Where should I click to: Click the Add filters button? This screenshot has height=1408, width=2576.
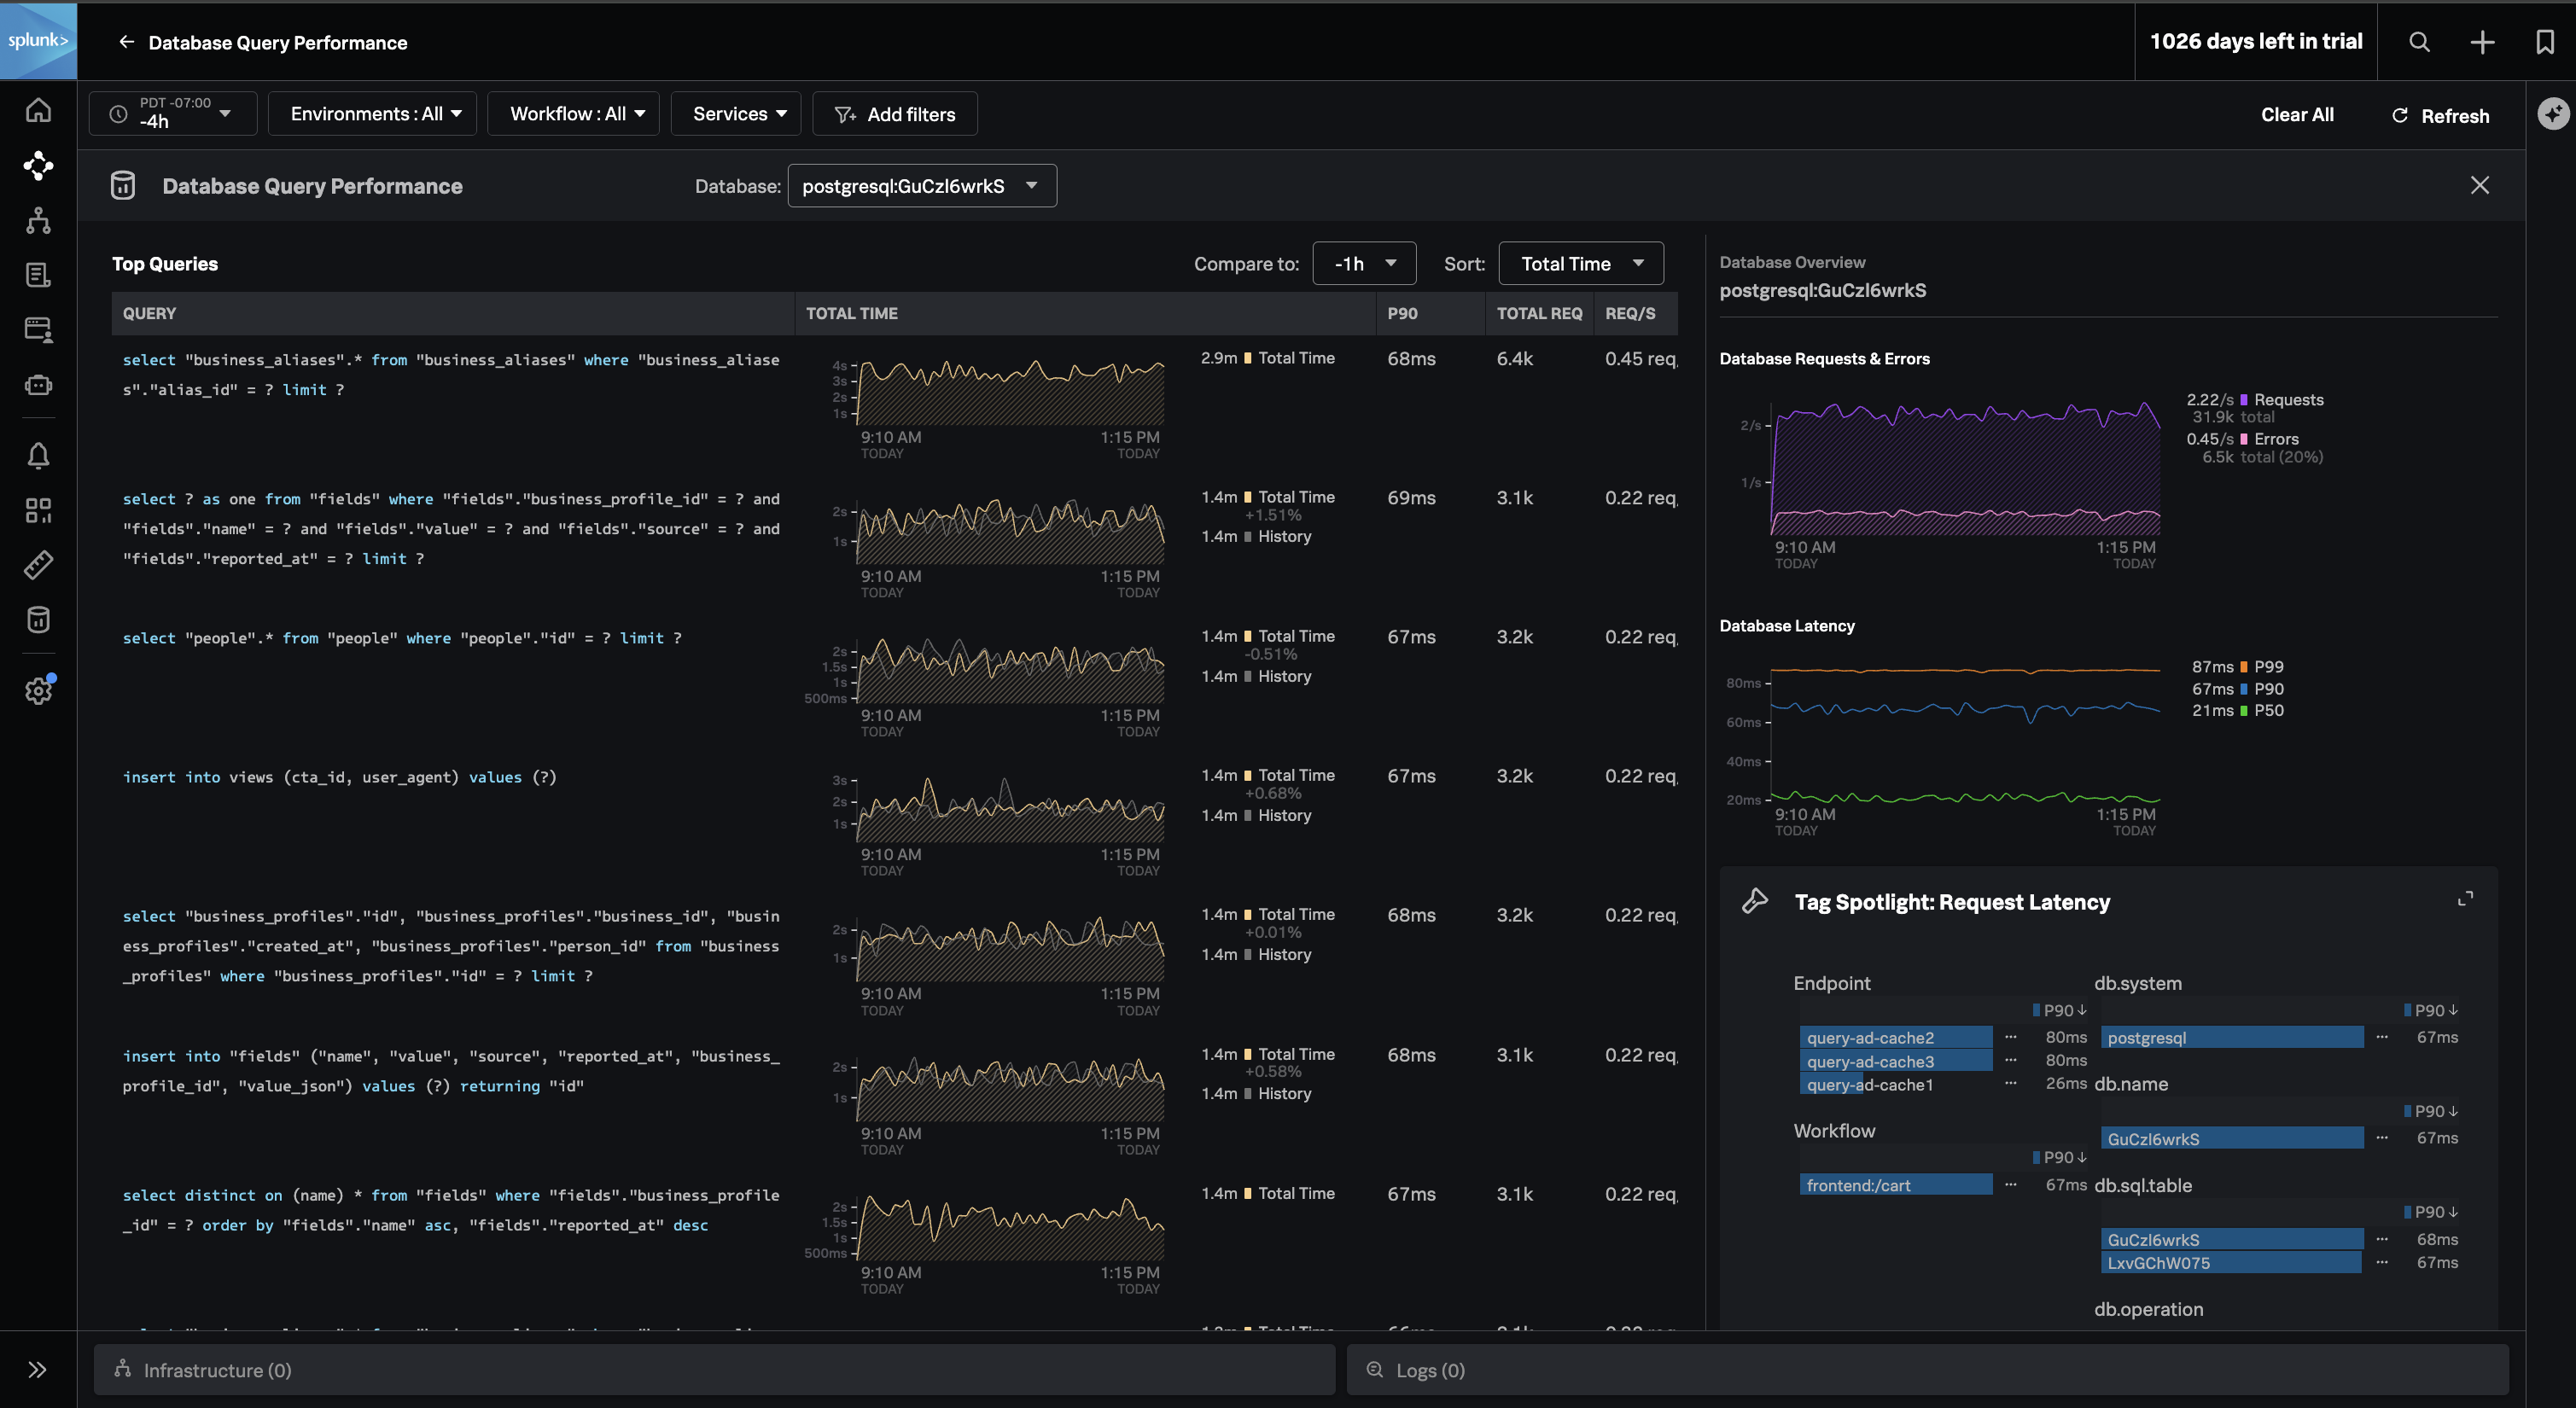[x=895, y=115]
